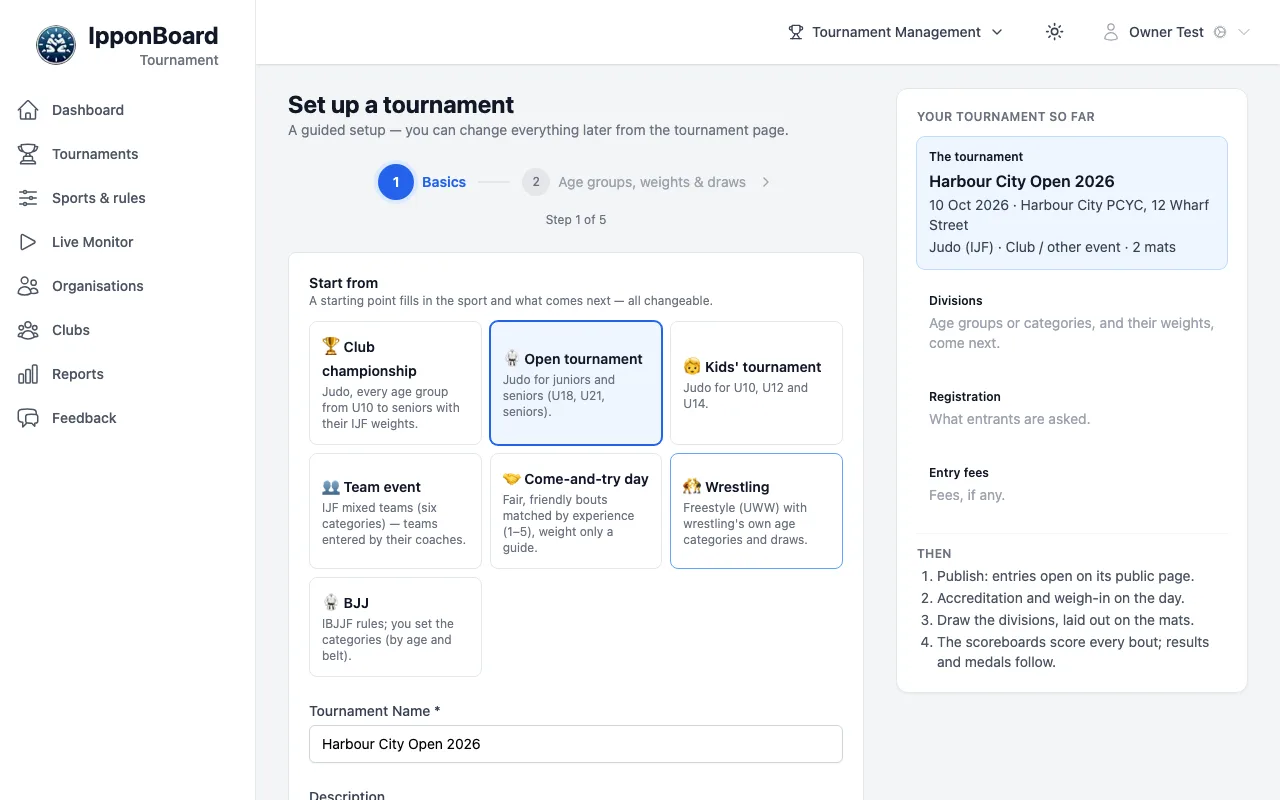Open the Divisions summary section
The width and height of the screenshot is (1280, 800).
point(1072,322)
